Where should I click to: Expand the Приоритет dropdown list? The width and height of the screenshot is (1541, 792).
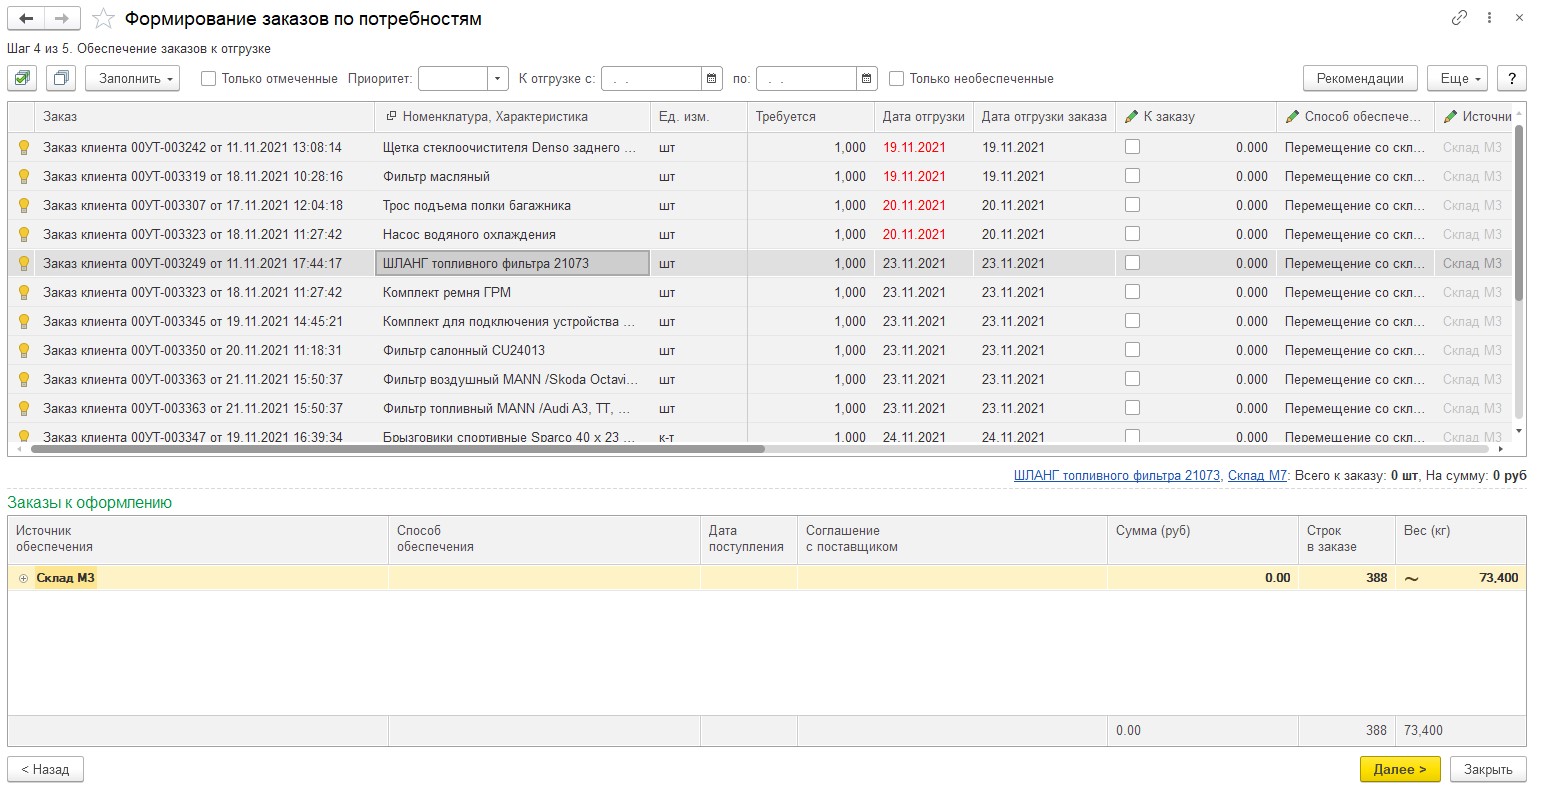pyautogui.click(x=498, y=78)
